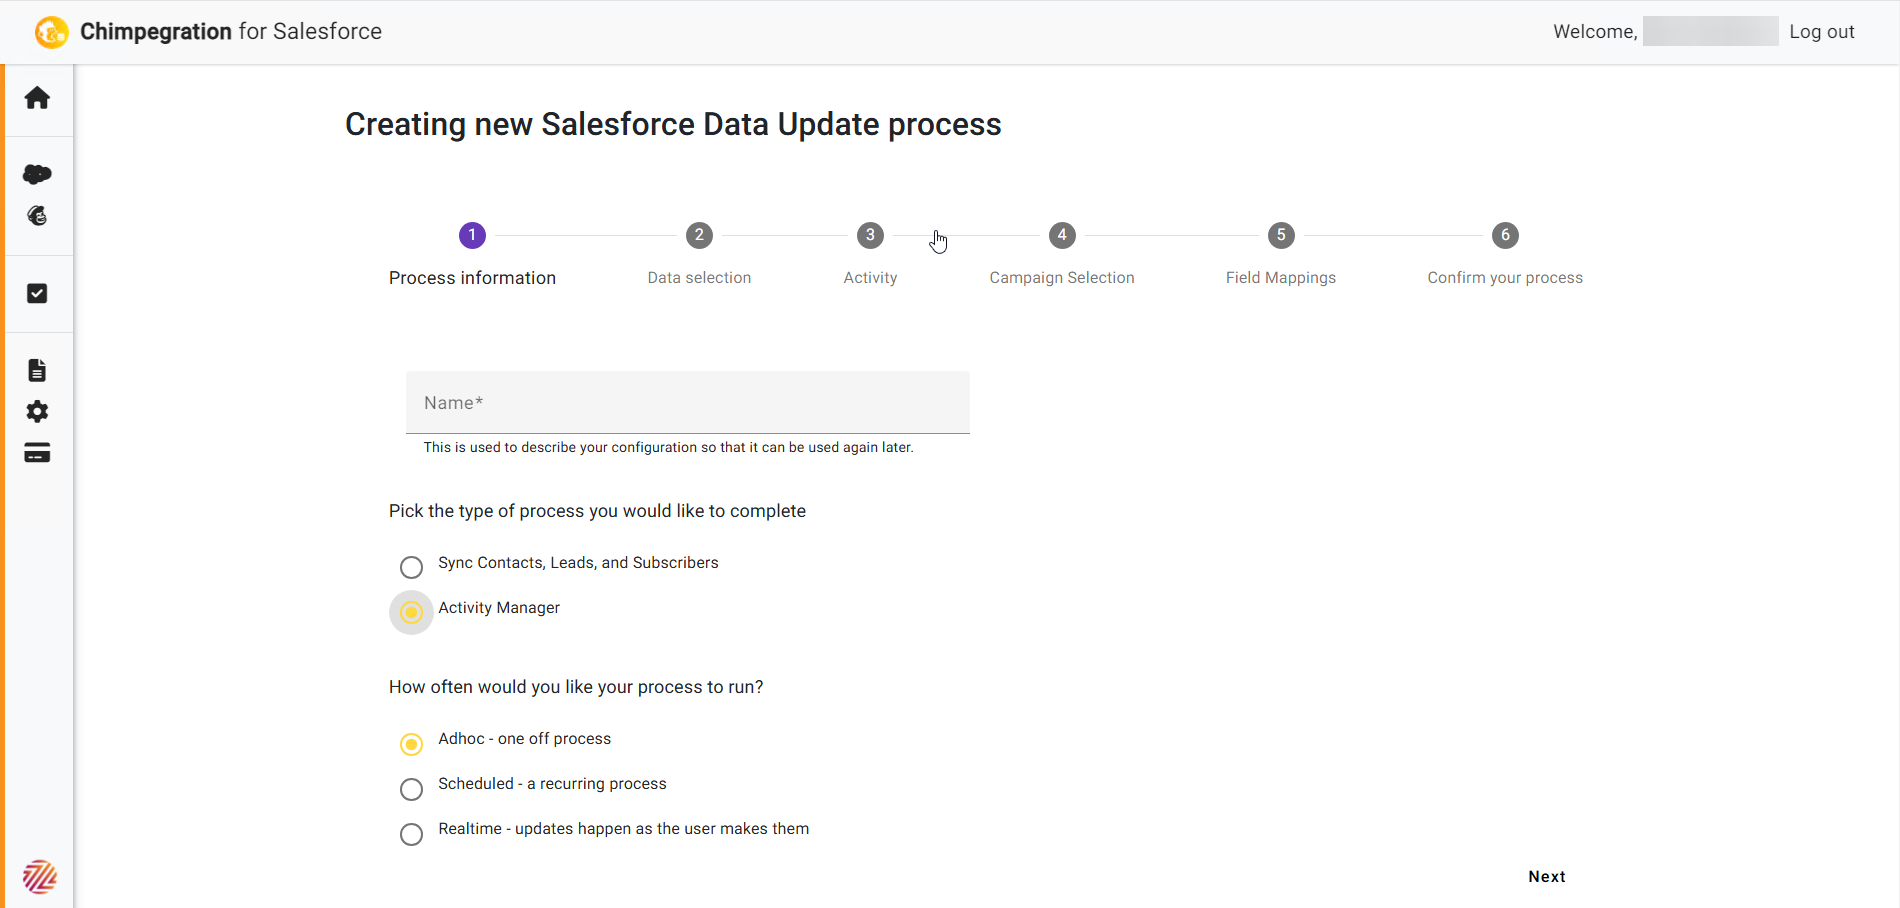Screen dimensions: 1900x908
Task: Focus the Name input field
Action: (688, 403)
